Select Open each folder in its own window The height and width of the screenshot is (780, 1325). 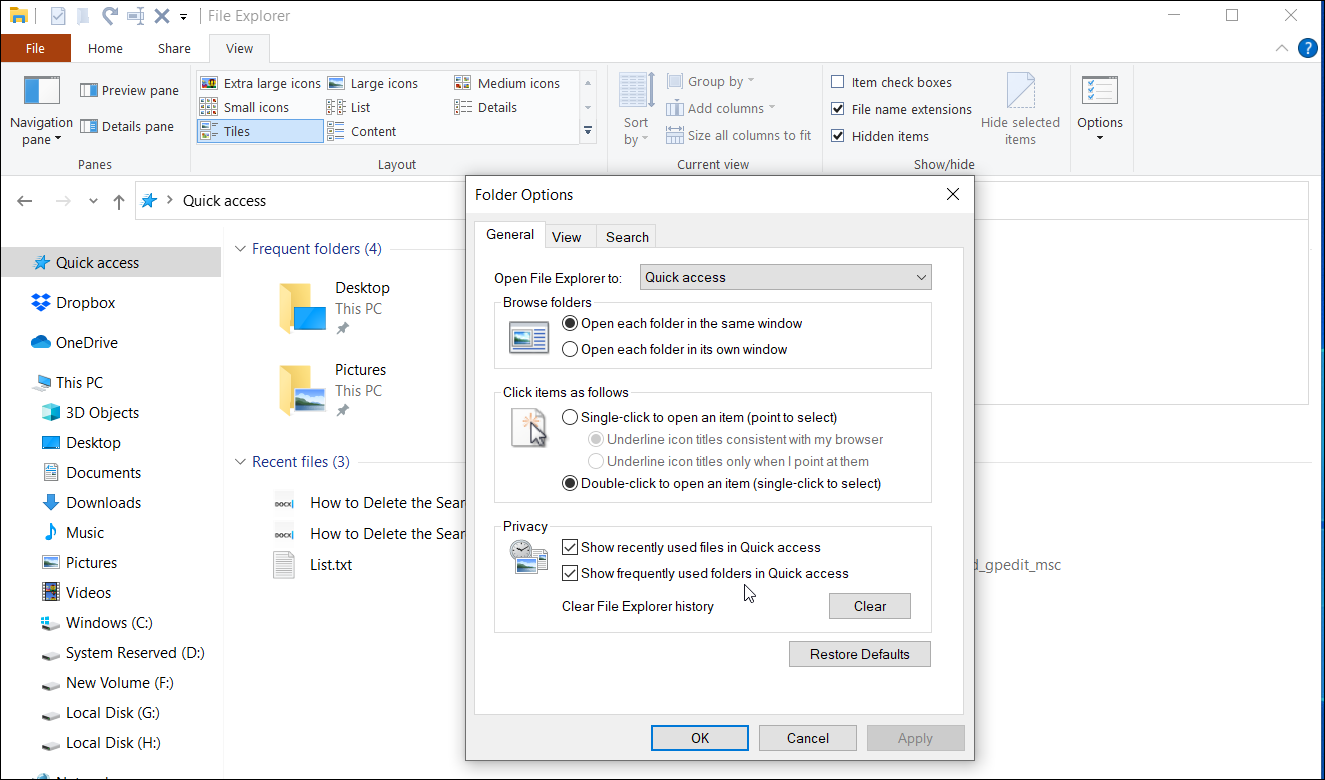pyautogui.click(x=571, y=348)
